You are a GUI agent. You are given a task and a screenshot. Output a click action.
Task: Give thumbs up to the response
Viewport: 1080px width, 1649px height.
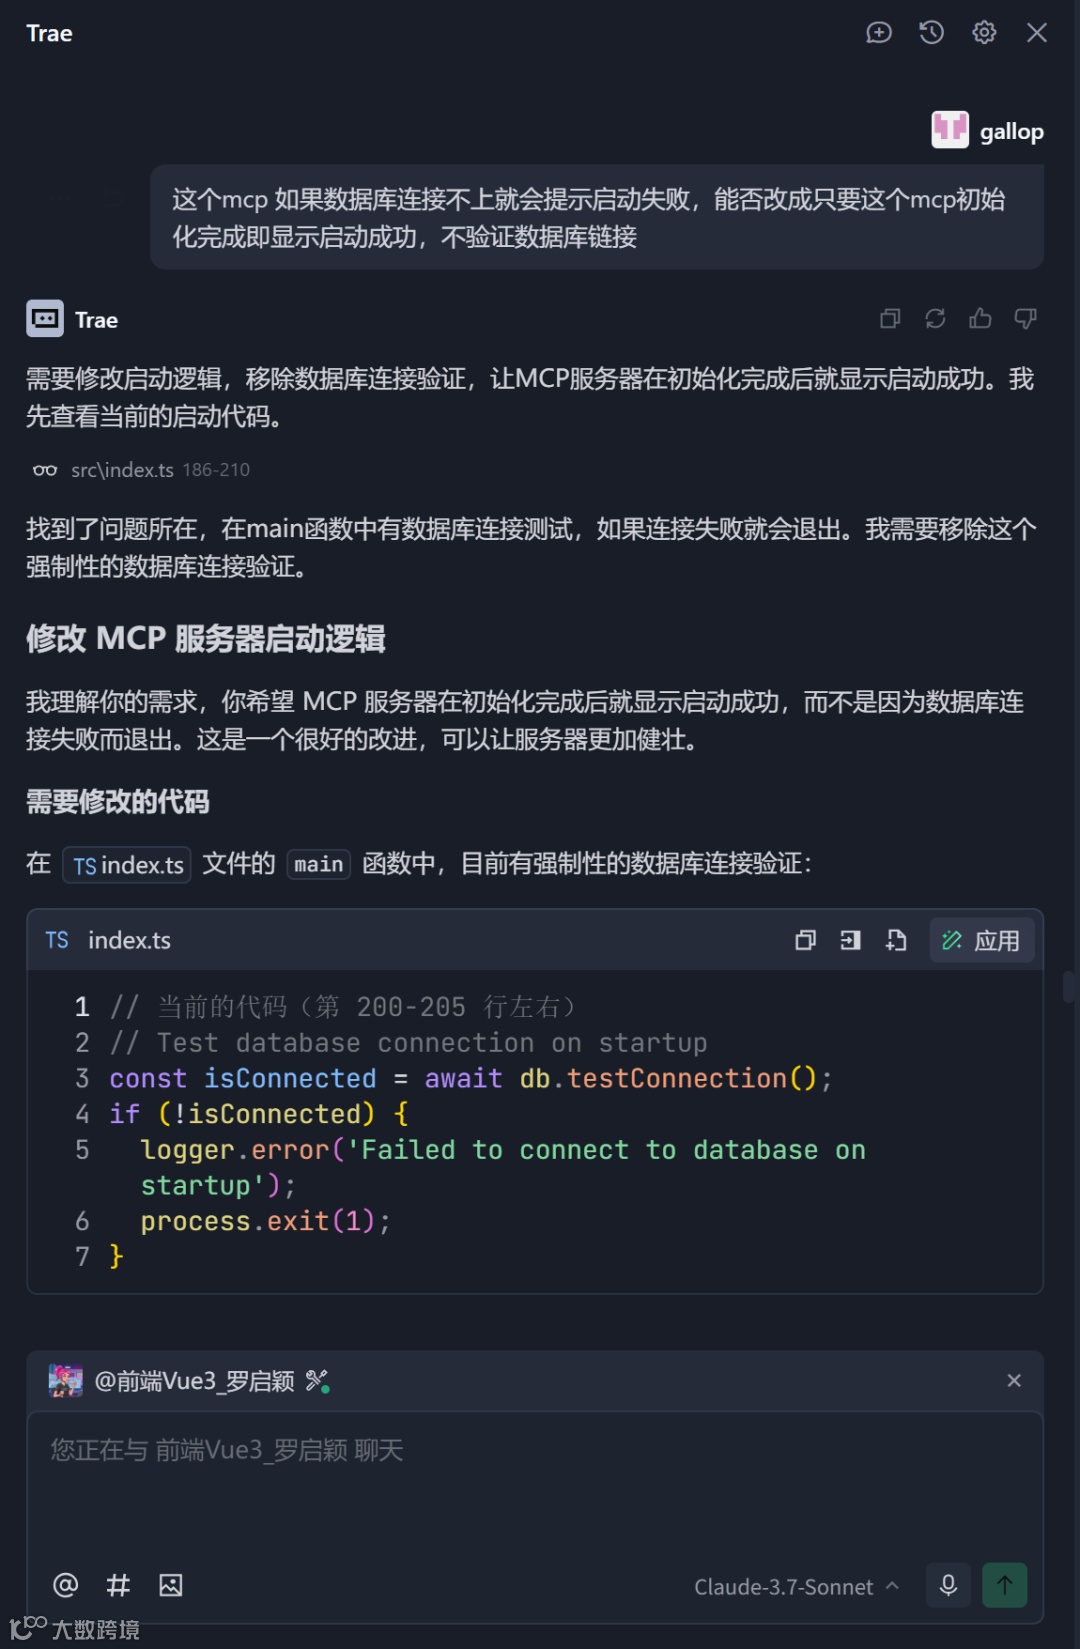[x=980, y=319]
